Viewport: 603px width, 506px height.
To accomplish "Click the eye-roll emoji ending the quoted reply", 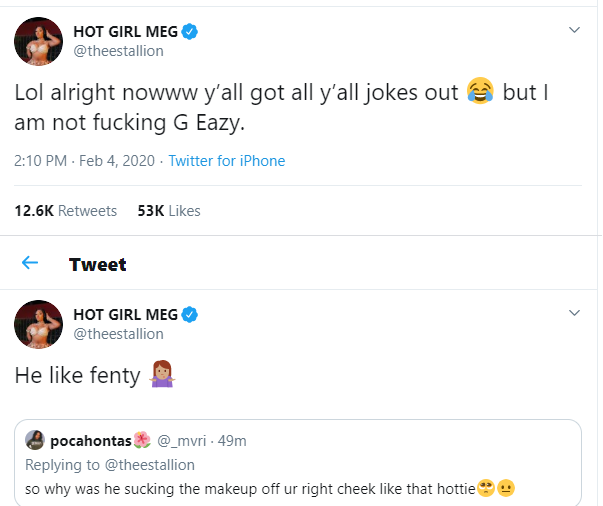I will tap(486, 487).
